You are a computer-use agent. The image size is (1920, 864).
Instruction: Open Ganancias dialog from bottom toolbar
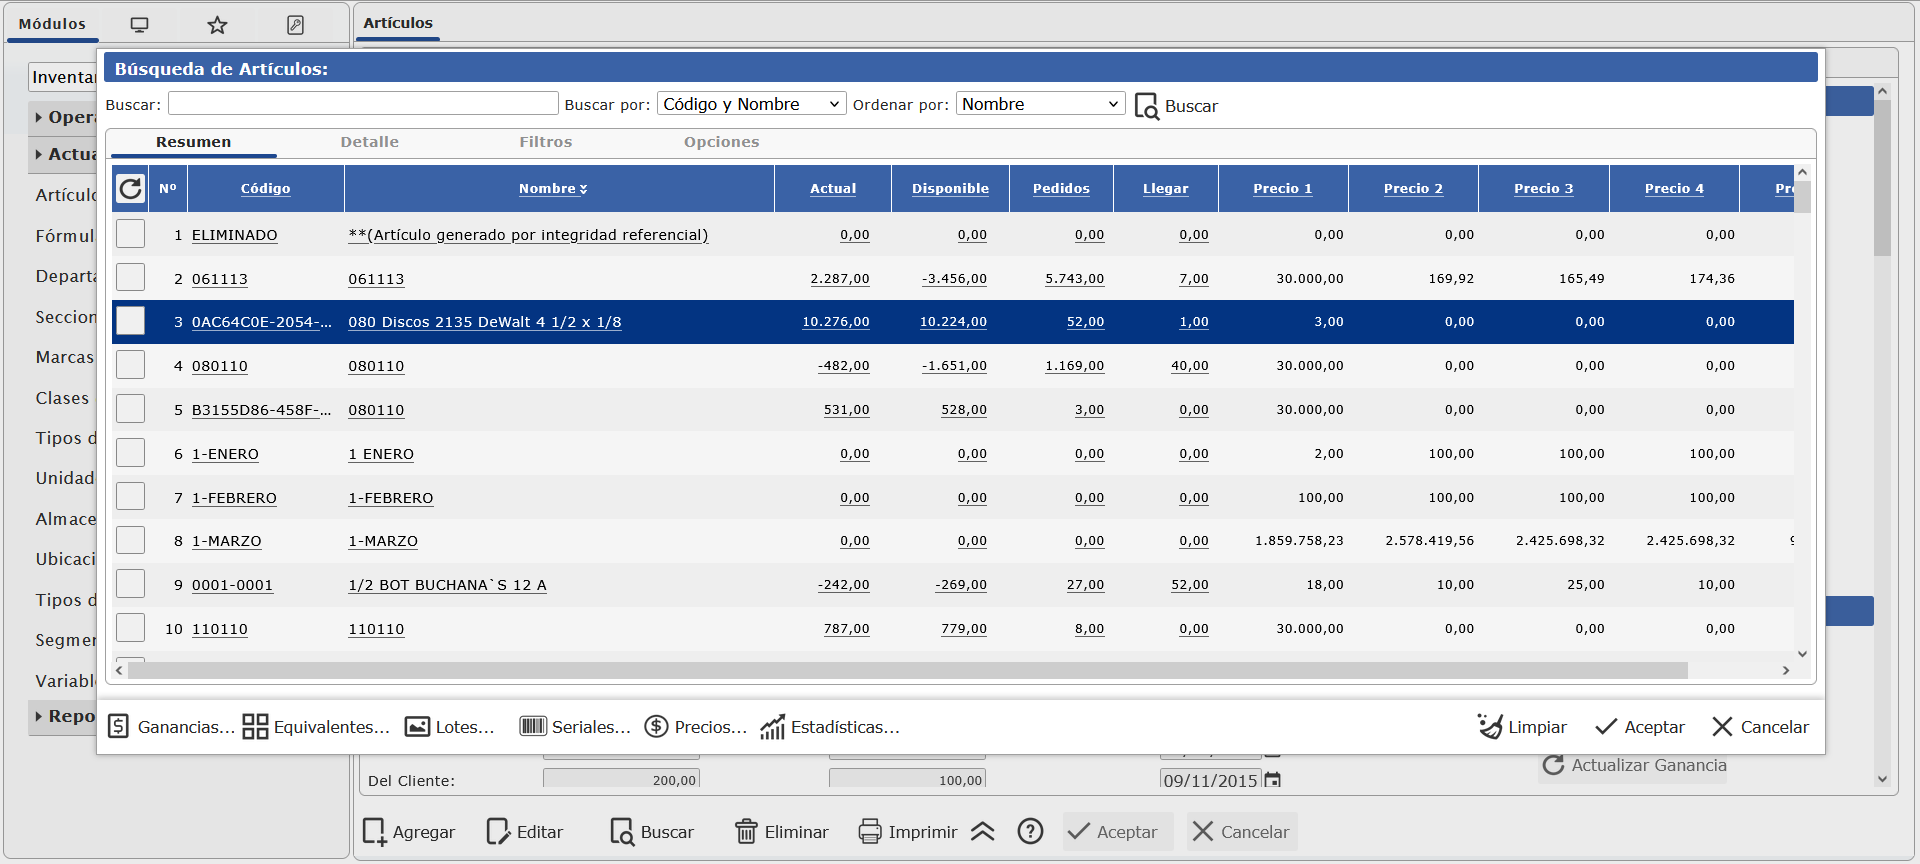click(170, 727)
